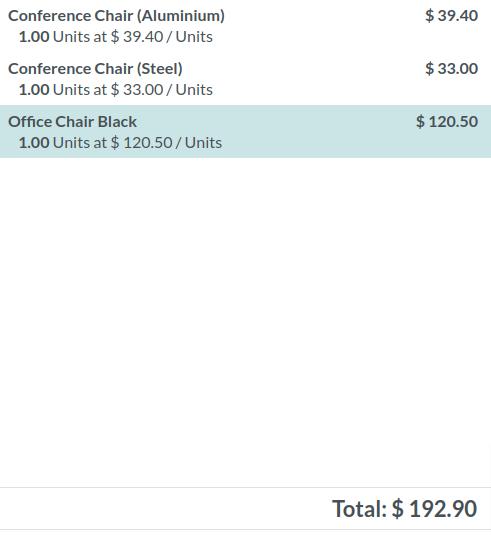This screenshot has width=491, height=553.
Task: Click the 1.00 quantity of Office Chair Black
Action: coord(34,142)
